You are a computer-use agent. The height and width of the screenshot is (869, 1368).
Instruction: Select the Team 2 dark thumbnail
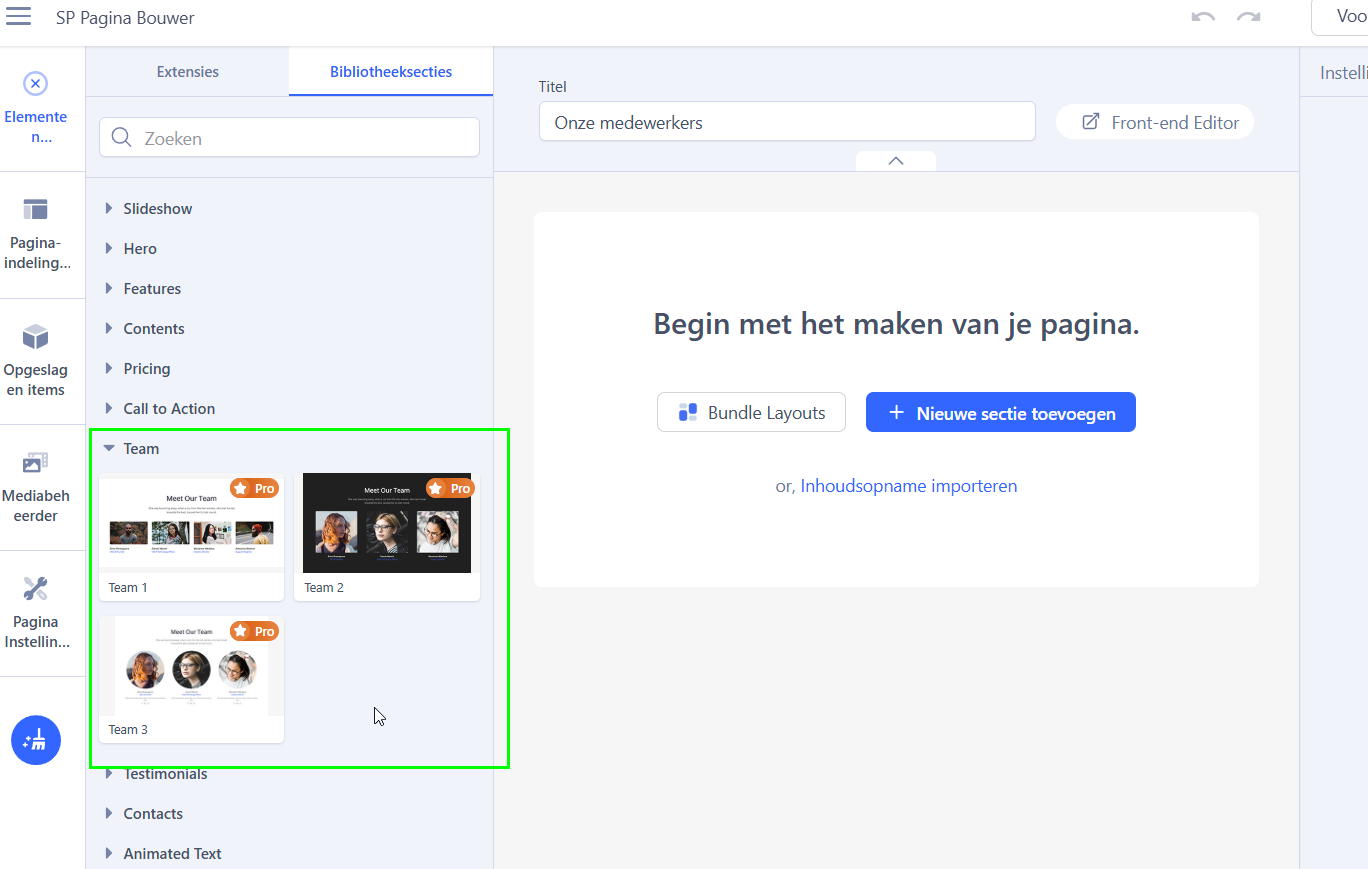[x=387, y=525]
